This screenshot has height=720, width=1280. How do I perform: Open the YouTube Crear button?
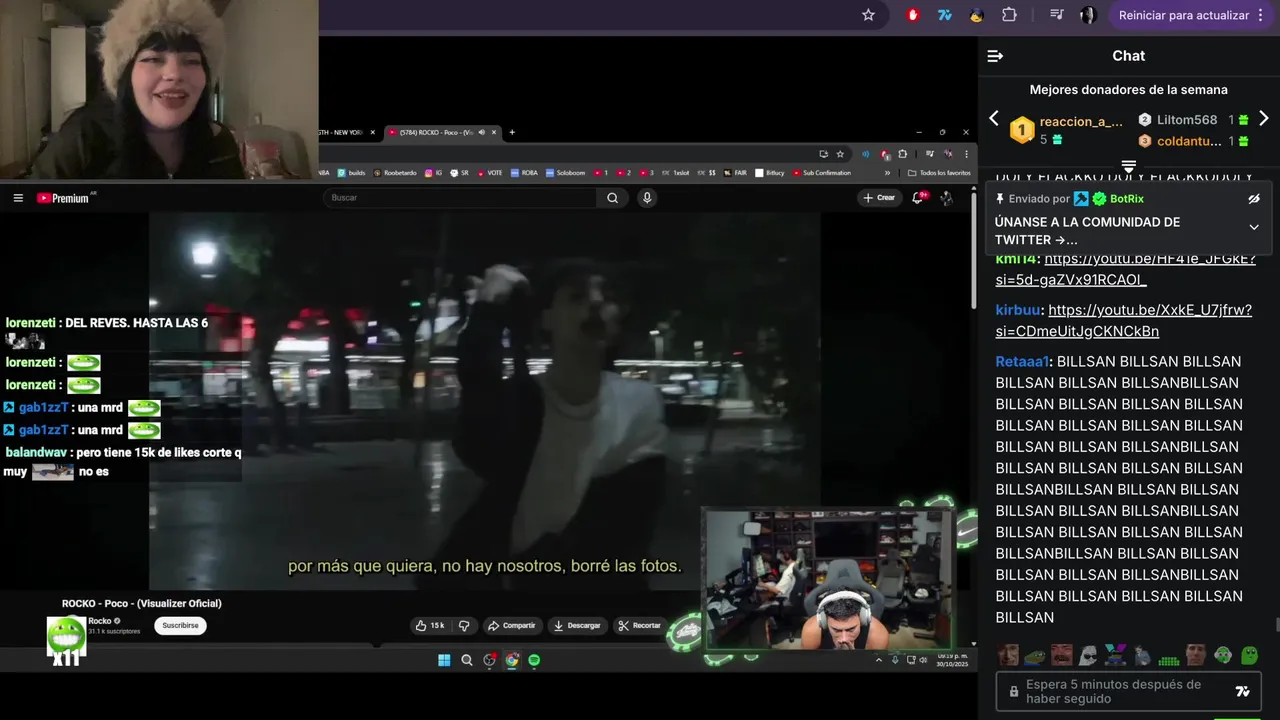pos(879,198)
